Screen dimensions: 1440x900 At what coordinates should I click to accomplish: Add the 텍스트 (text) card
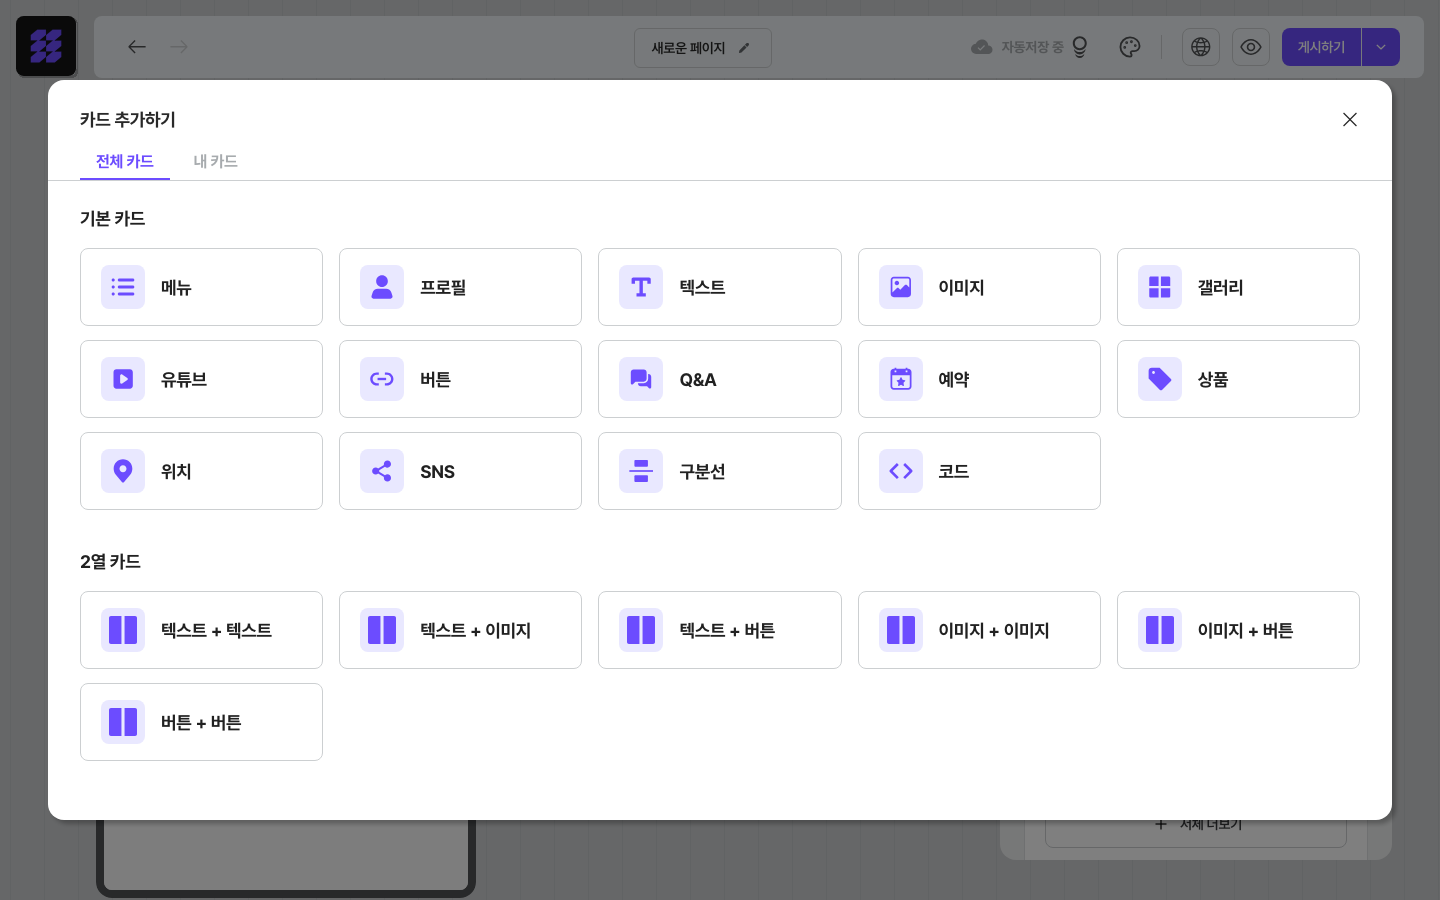tap(720, 287)
